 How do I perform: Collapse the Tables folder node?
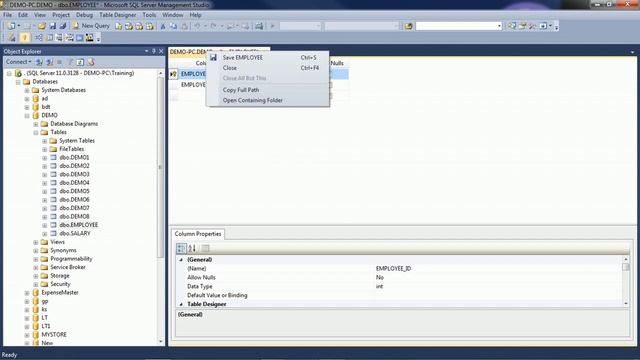point(36,133)
